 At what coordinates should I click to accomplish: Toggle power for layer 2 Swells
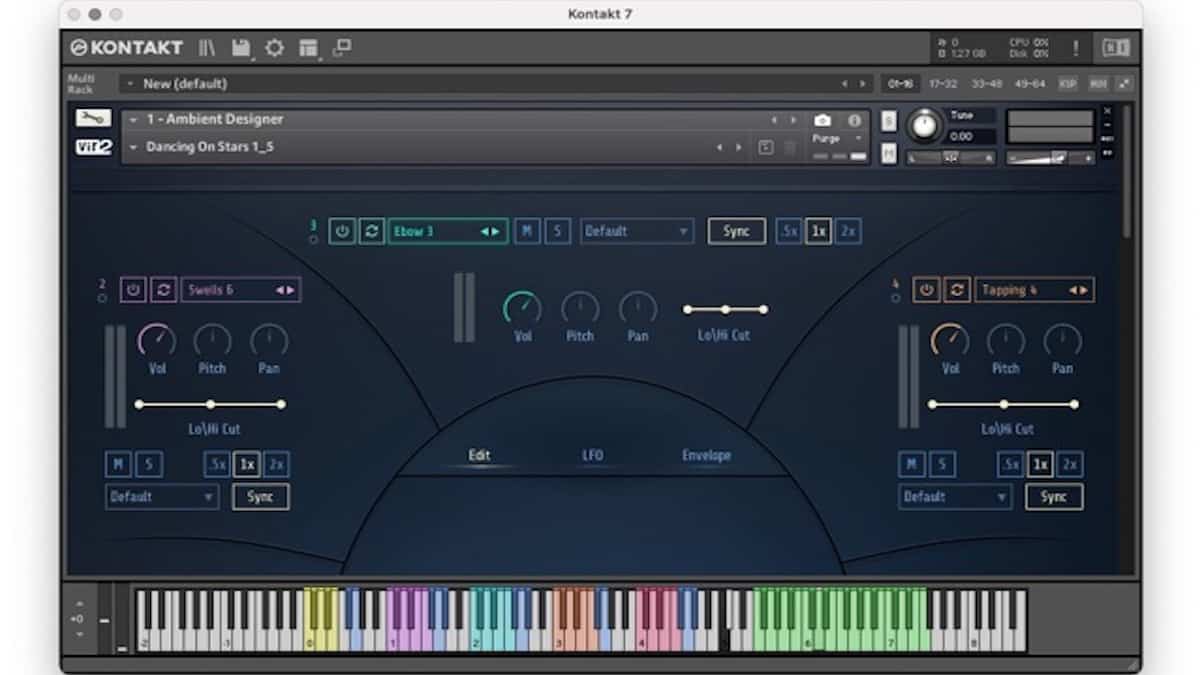pyautogui.click(x=134, y=290)
